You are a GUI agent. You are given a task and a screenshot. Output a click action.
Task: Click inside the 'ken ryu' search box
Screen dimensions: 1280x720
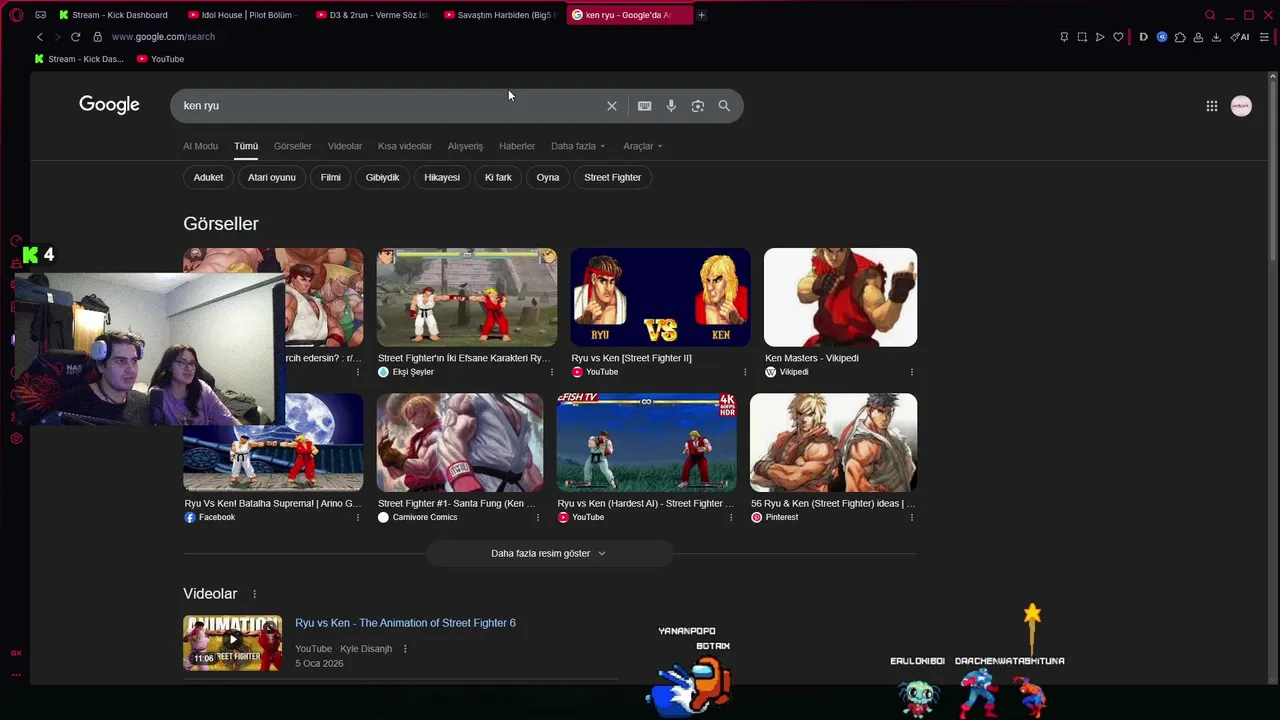coord(390,106)
